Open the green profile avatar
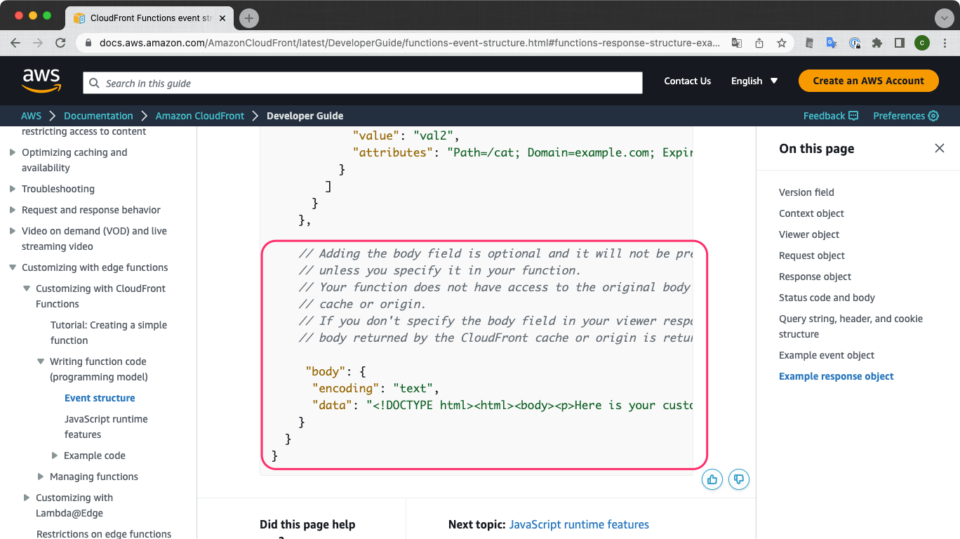Screen dimensions: 960x539 [922, 43]
